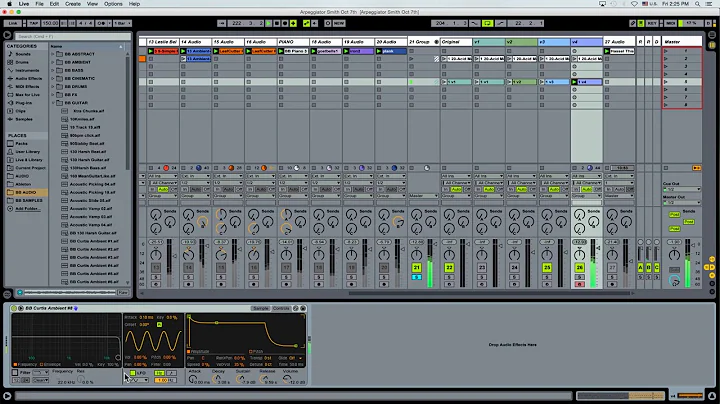This screenshot has height=404, width=720.
Task: Open the Help menu
Action: [x=134, y=4]
